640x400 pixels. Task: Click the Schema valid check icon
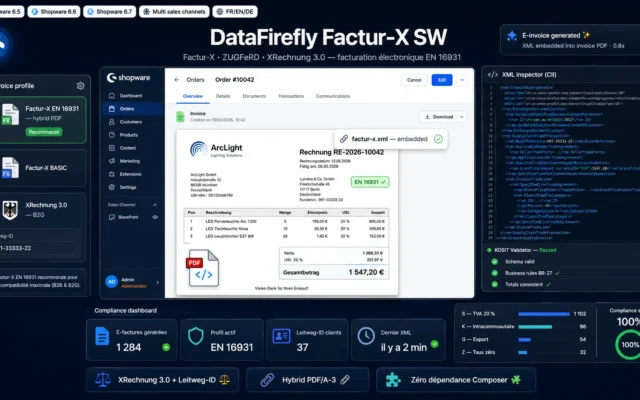click(495, 262)
